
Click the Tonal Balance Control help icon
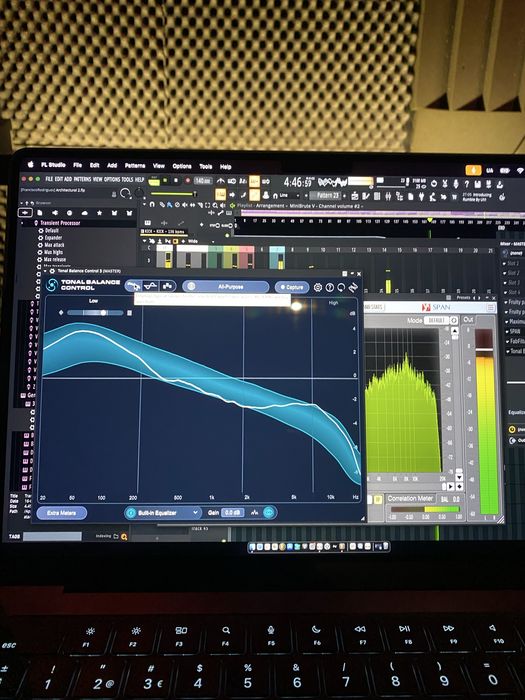click(329, 288)
